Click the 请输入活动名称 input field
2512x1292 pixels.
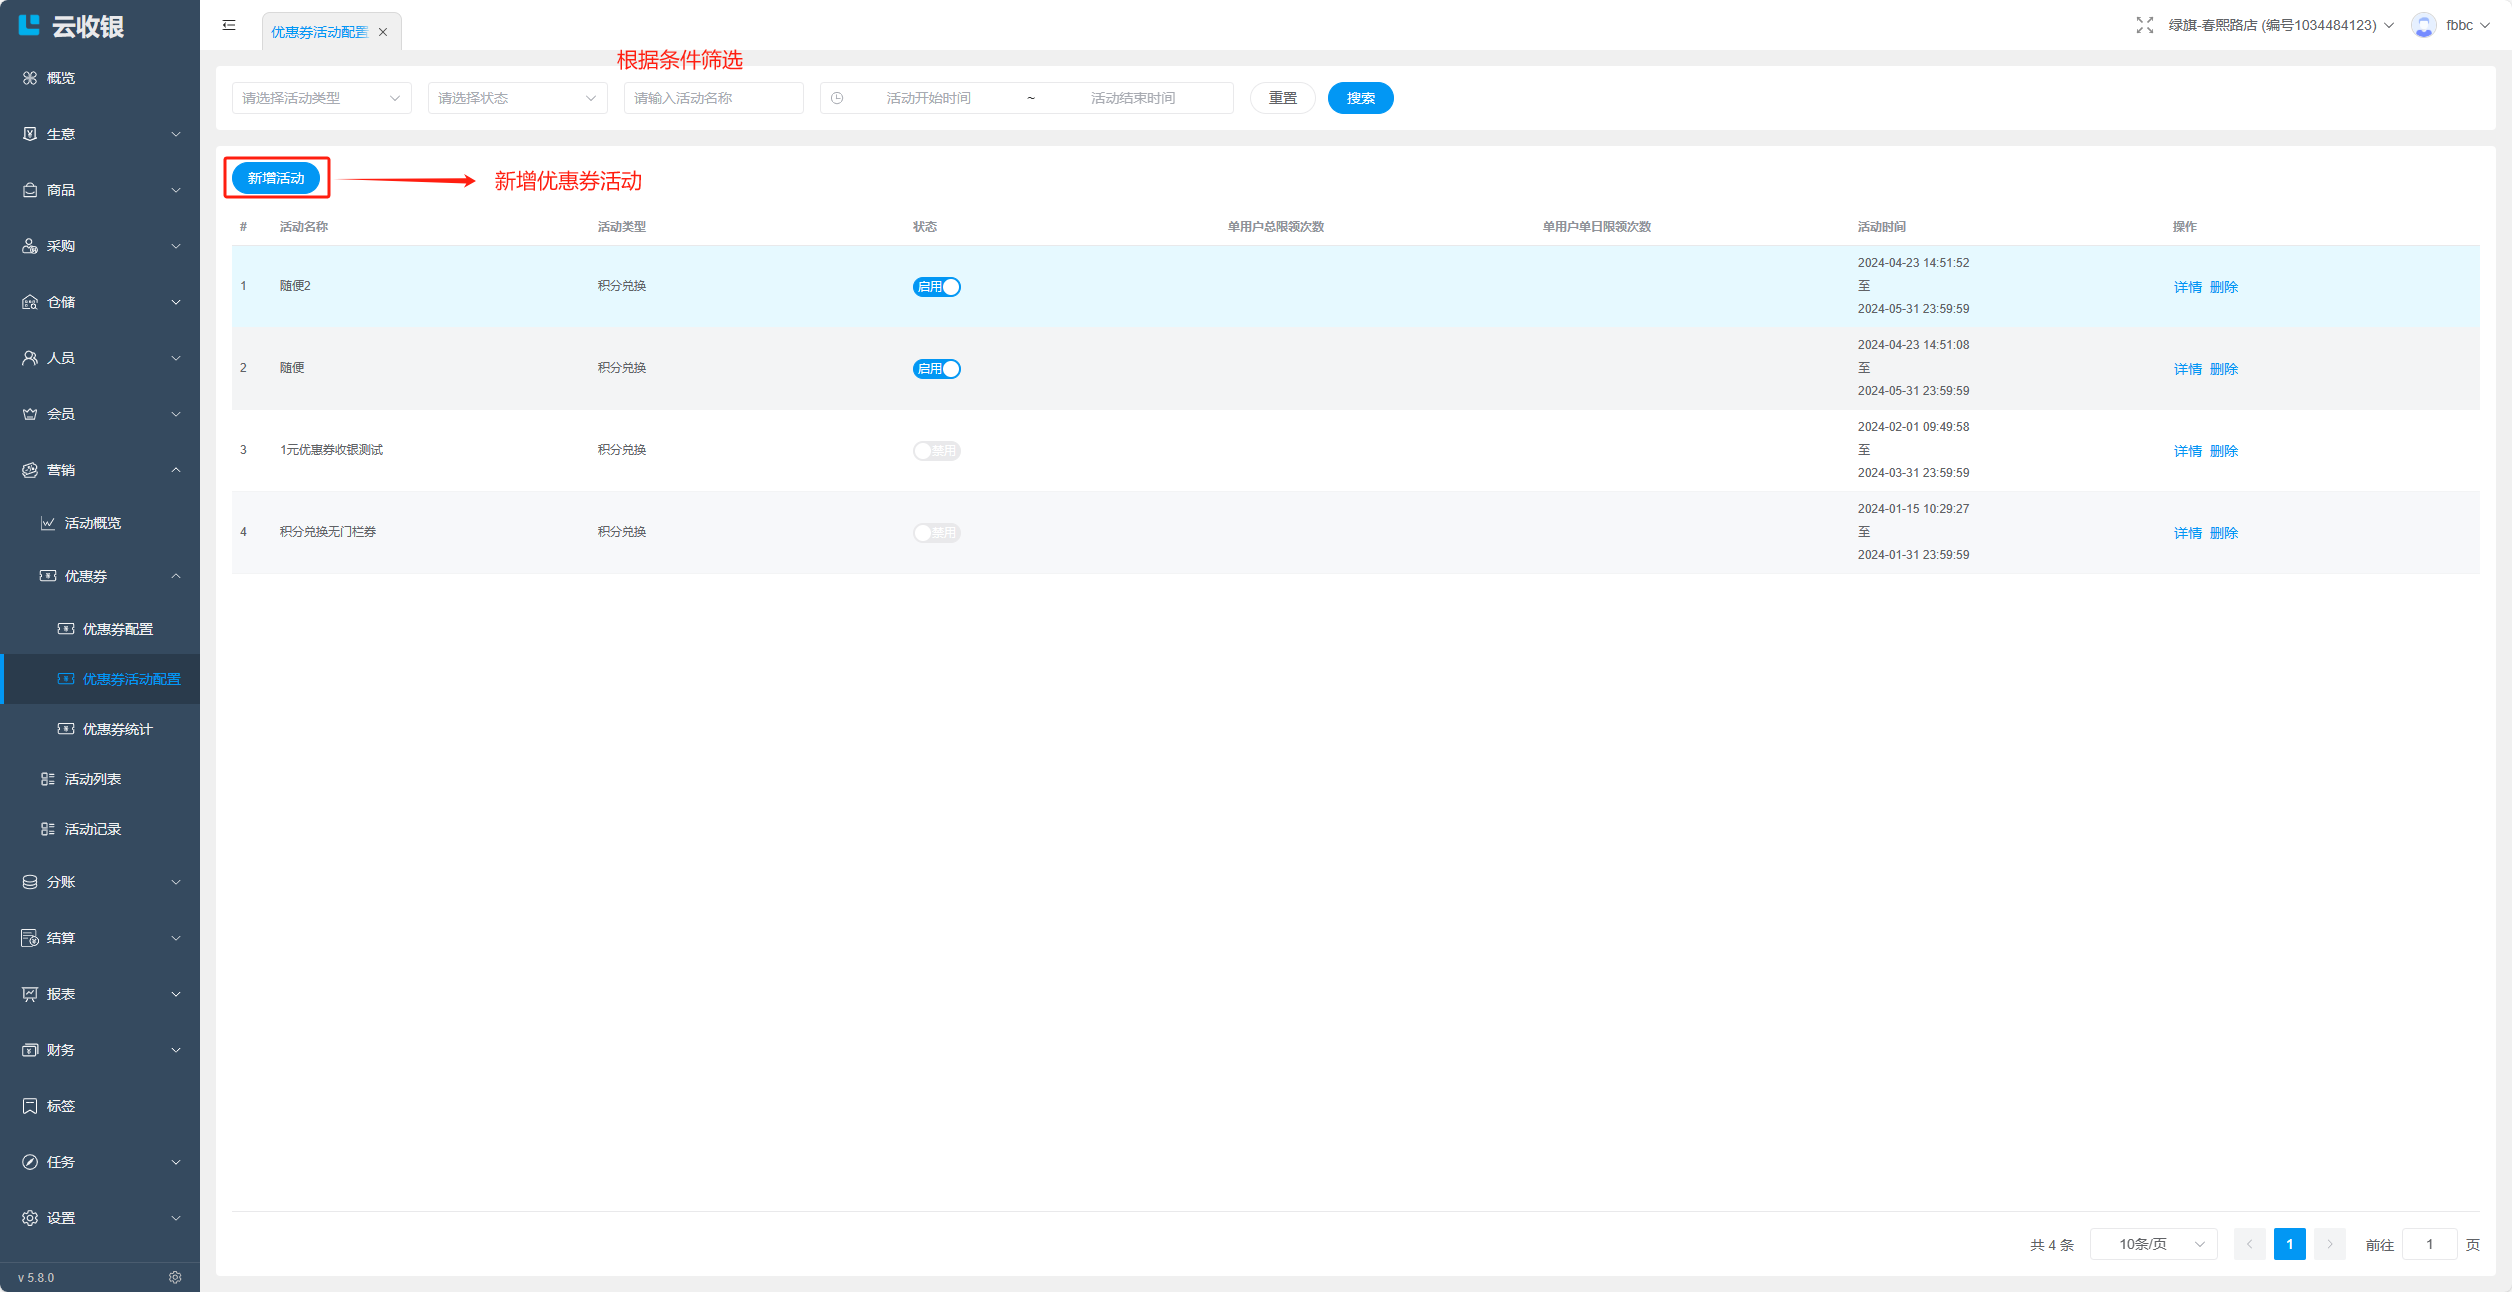click(x=713, y=98)
